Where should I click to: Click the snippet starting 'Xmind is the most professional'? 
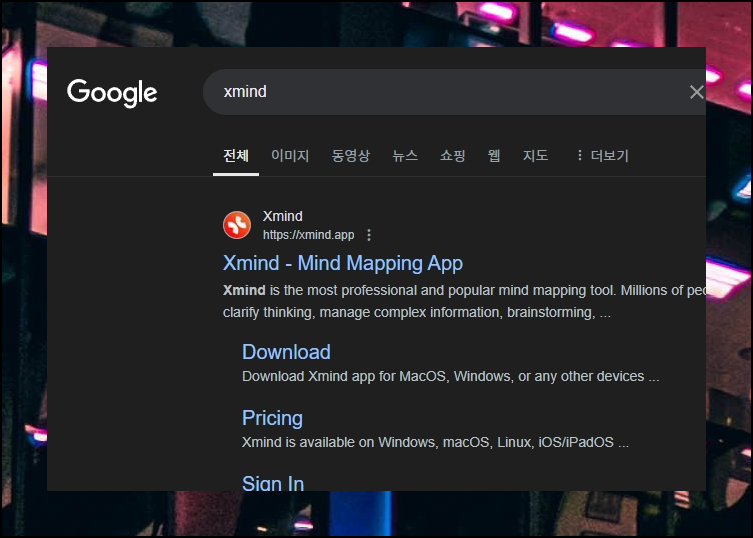[x=464, y=301]
